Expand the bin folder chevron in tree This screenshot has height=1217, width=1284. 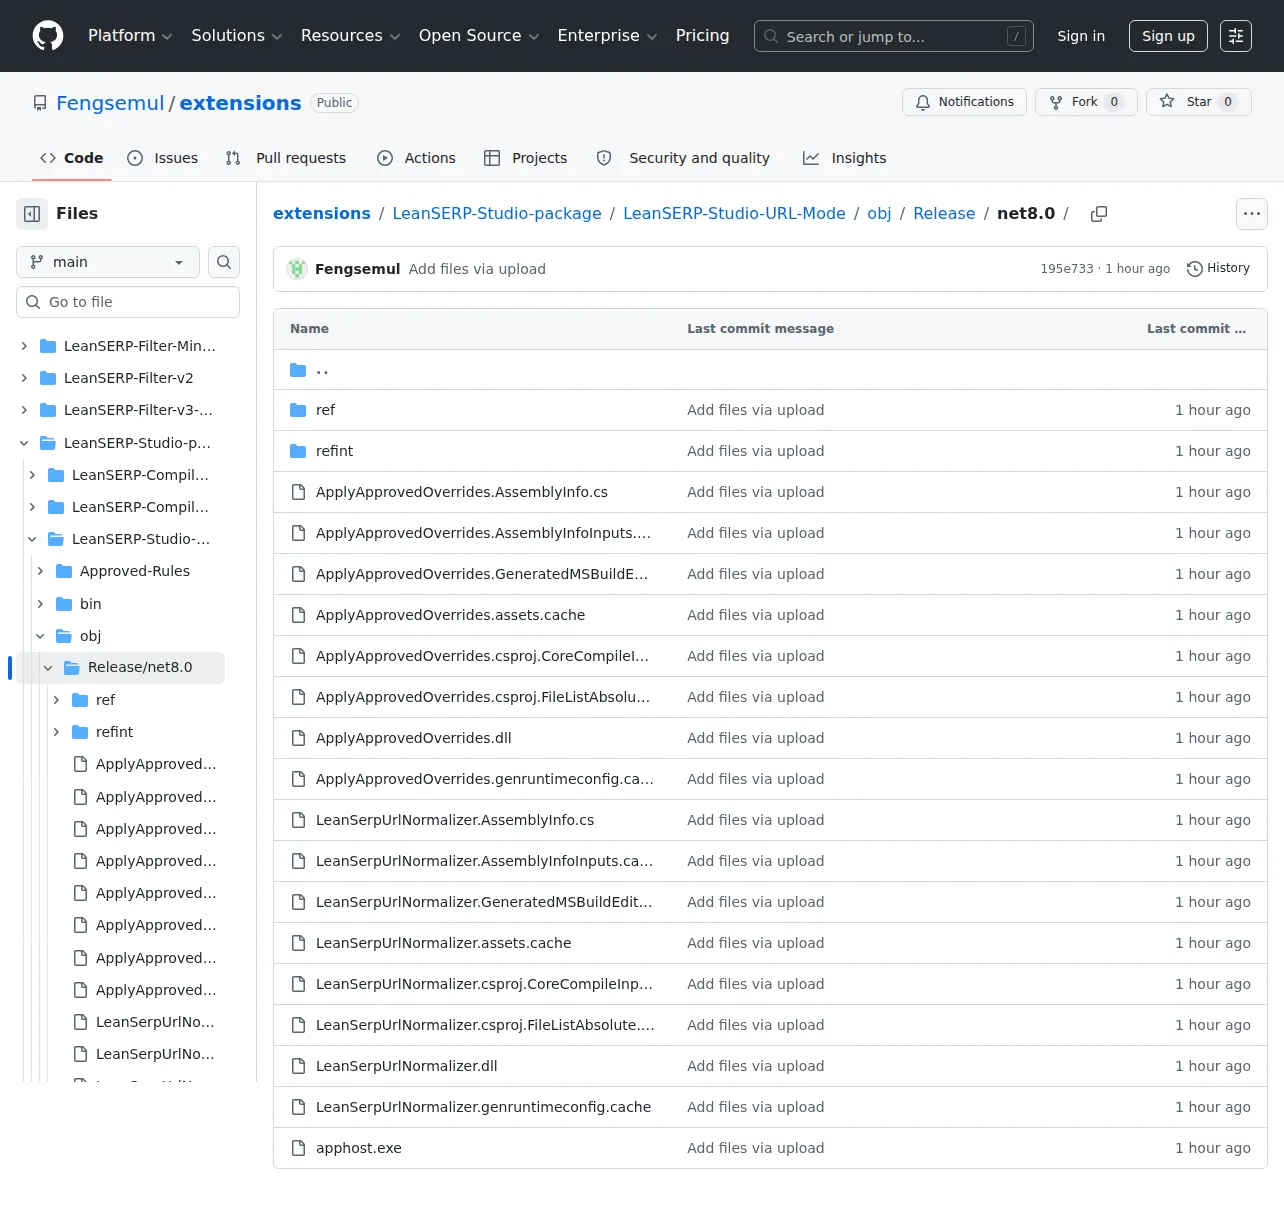click(x=40, y=604)
